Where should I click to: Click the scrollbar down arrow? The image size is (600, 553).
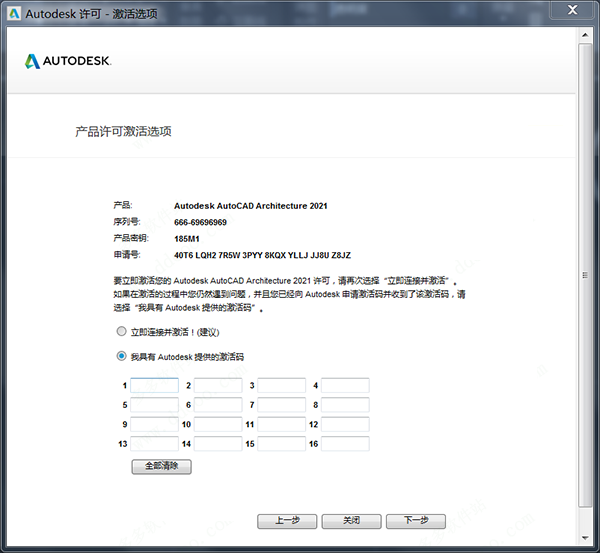(x=585, y=538)
